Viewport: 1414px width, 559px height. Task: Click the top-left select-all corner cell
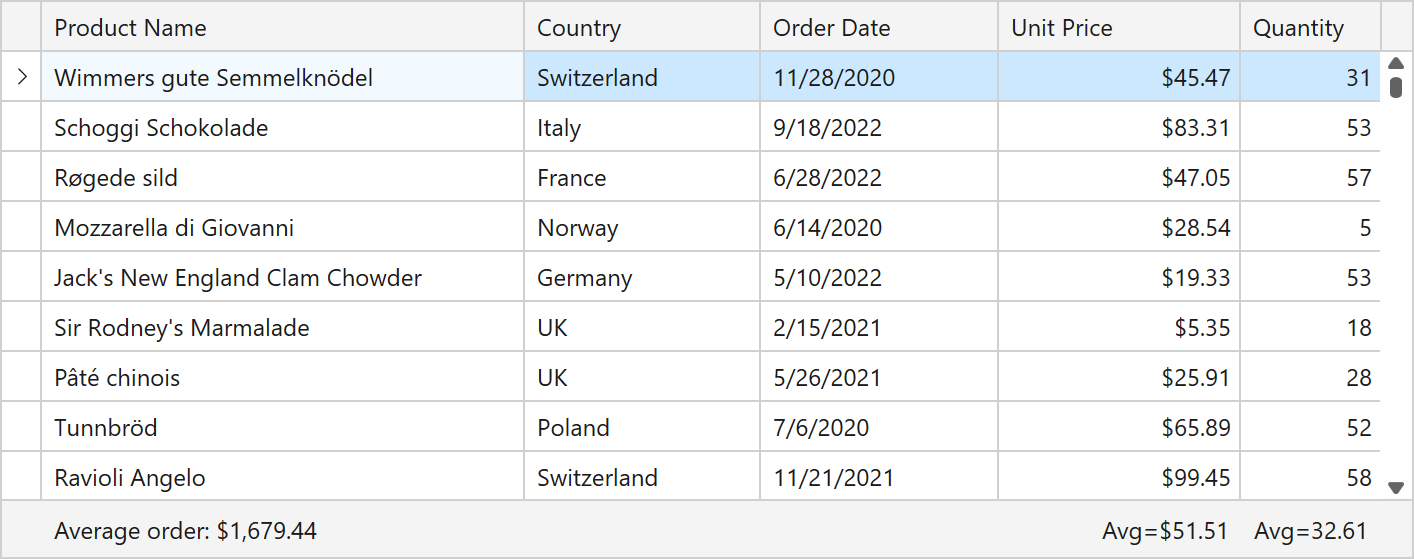tap(21, 27)
